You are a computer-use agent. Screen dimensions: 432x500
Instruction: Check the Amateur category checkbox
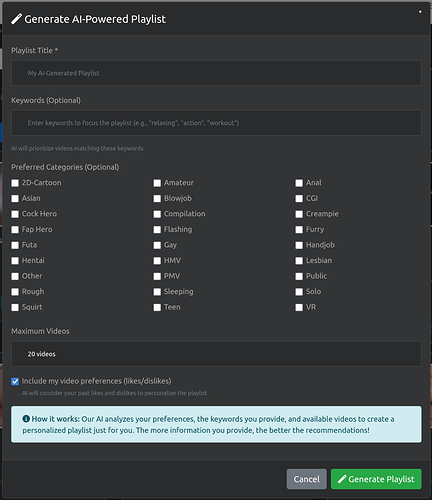(x=157, y=183)
